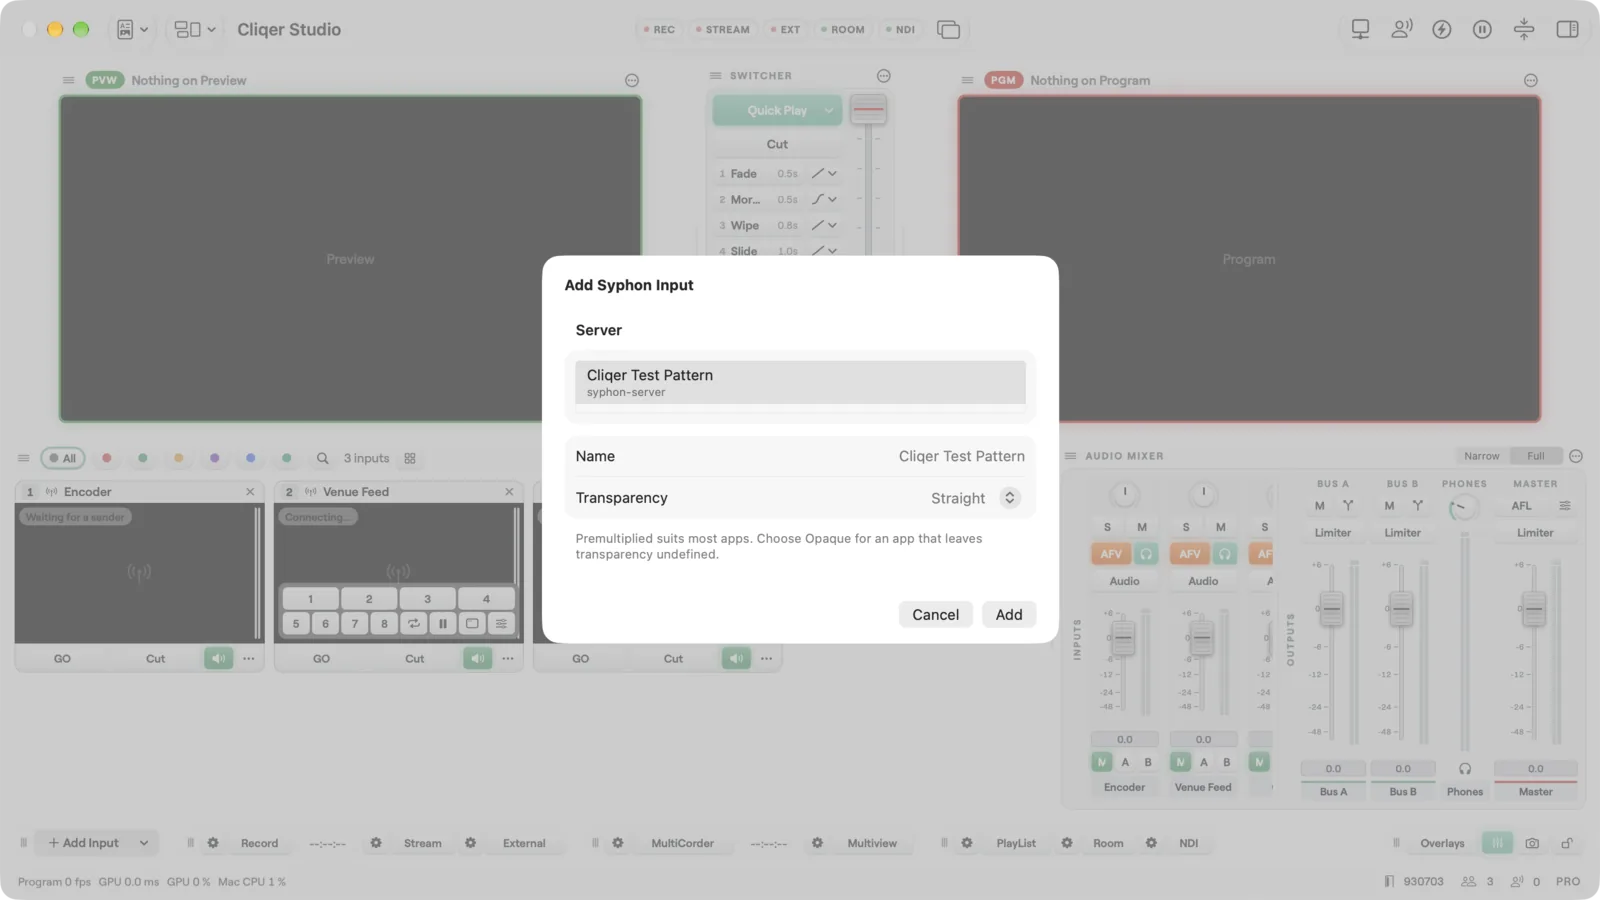
Task: Click the camera snapshot icon
Action: click(x=1532, y=844)
